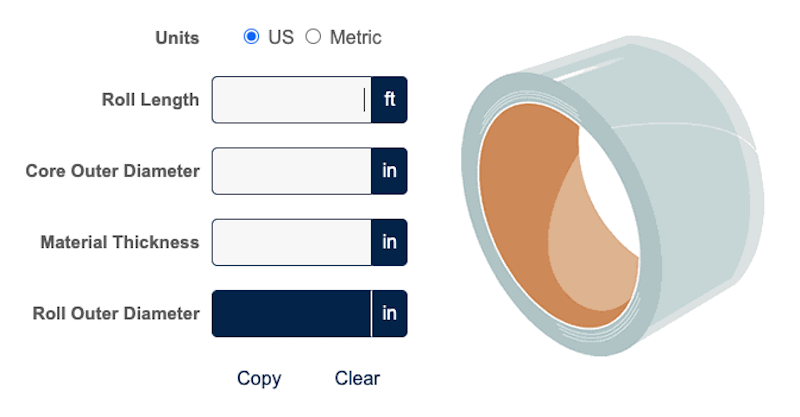Click the in unit badge for Roll Outer Diameter
Screen dimensions: 800x417
click(x=389, y=313)
